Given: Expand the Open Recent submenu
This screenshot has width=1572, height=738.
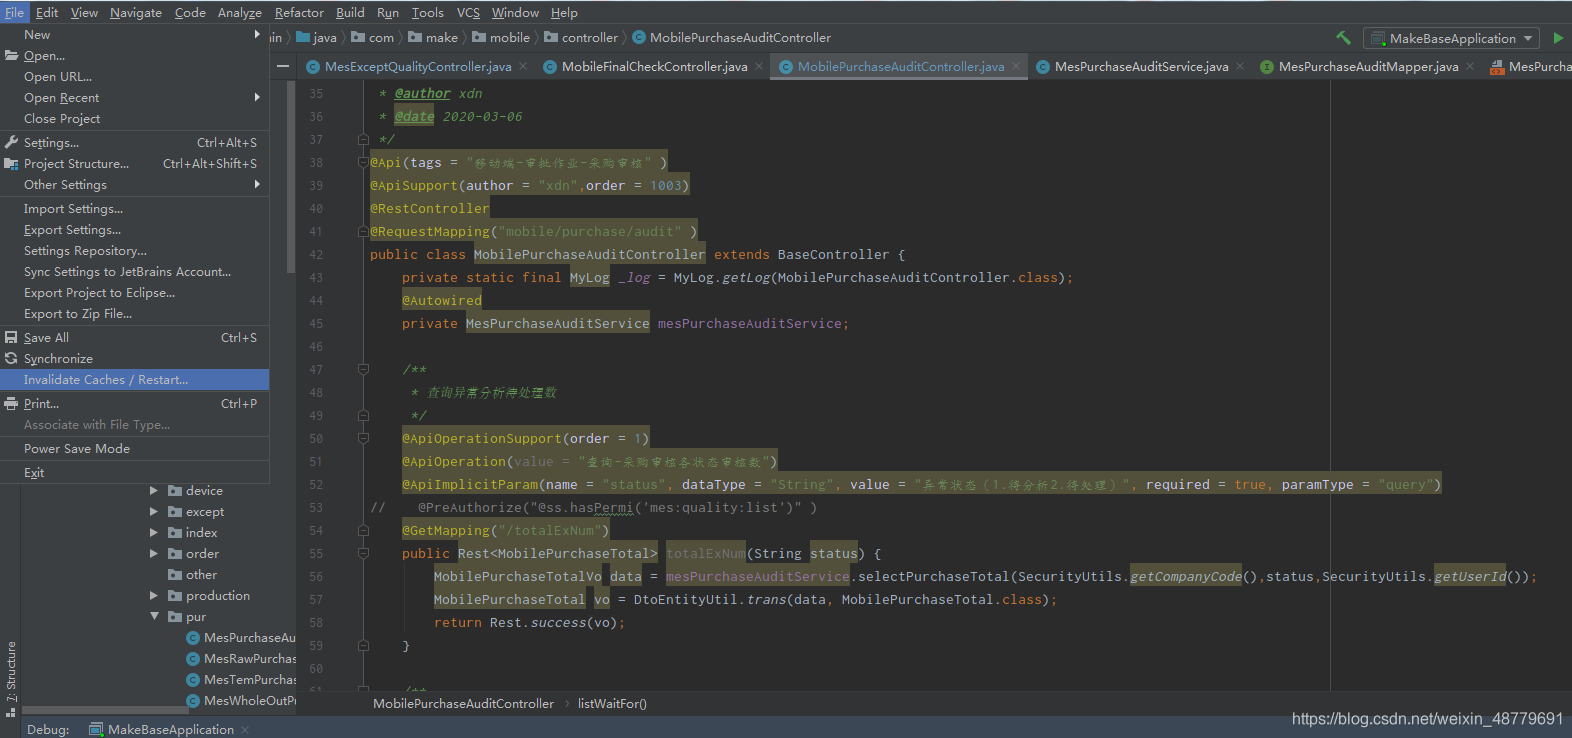Looking at the screenshot, I should (258, 97).
